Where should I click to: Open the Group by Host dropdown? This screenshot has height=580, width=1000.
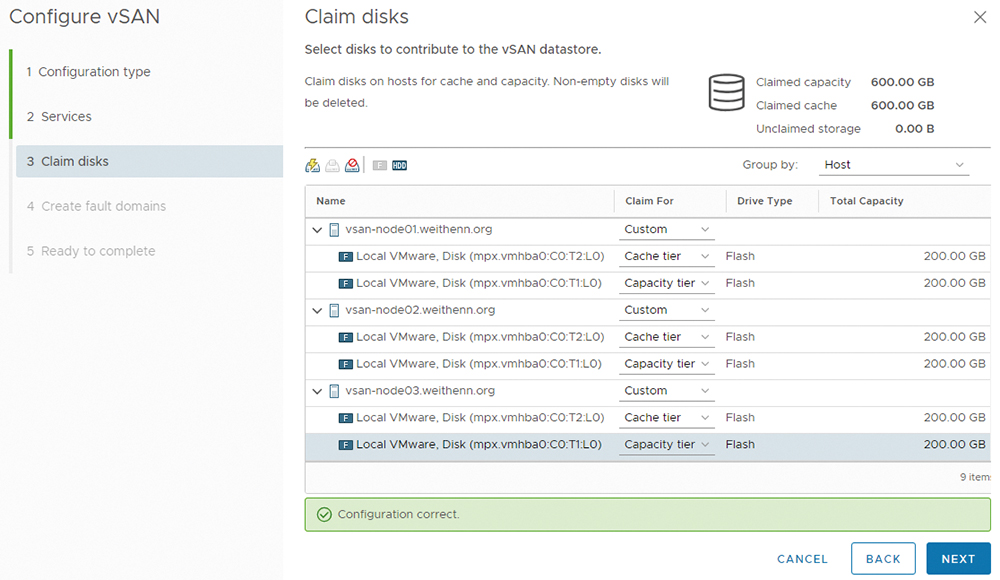coord(893,165)
